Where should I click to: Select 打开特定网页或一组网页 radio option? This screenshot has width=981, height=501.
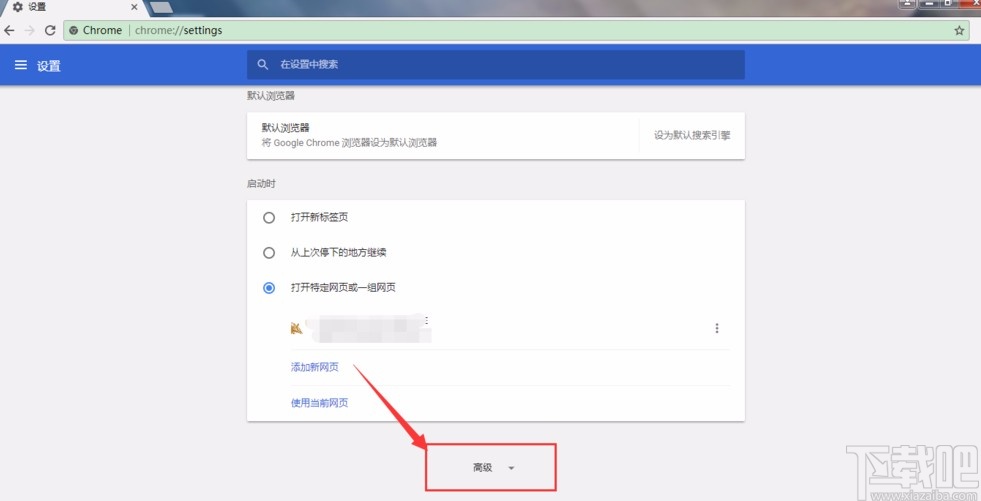pyautogui.click(x=269, y=288)
